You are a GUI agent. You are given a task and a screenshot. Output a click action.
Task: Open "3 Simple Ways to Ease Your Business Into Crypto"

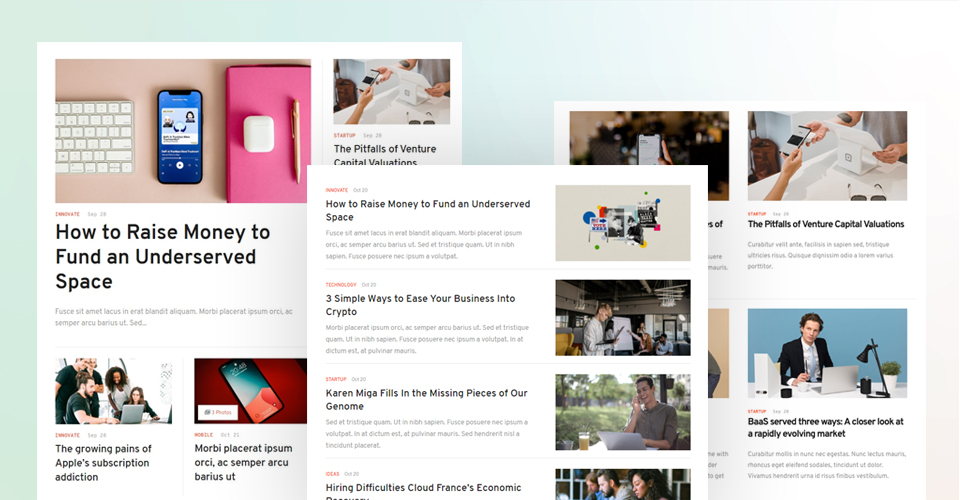[421, 305]
